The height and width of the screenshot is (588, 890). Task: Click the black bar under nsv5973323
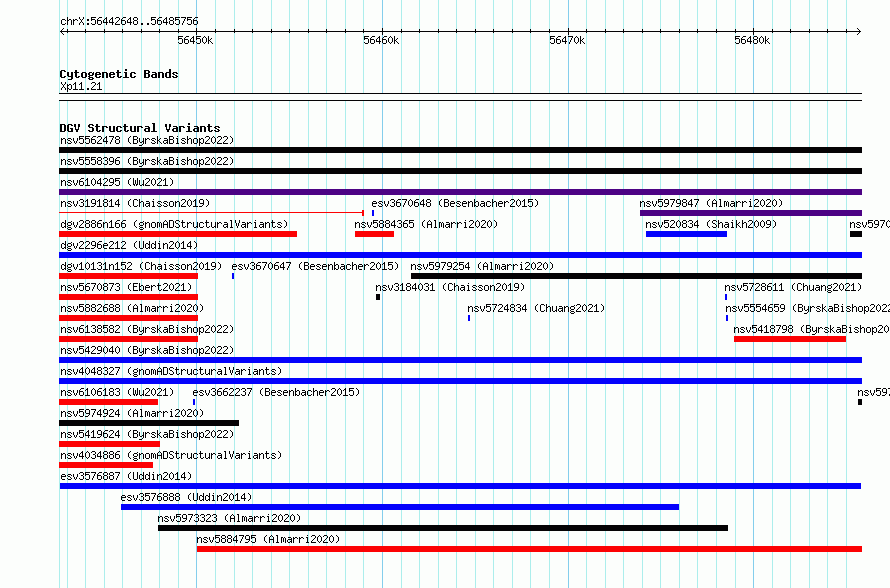pos(443,528)
